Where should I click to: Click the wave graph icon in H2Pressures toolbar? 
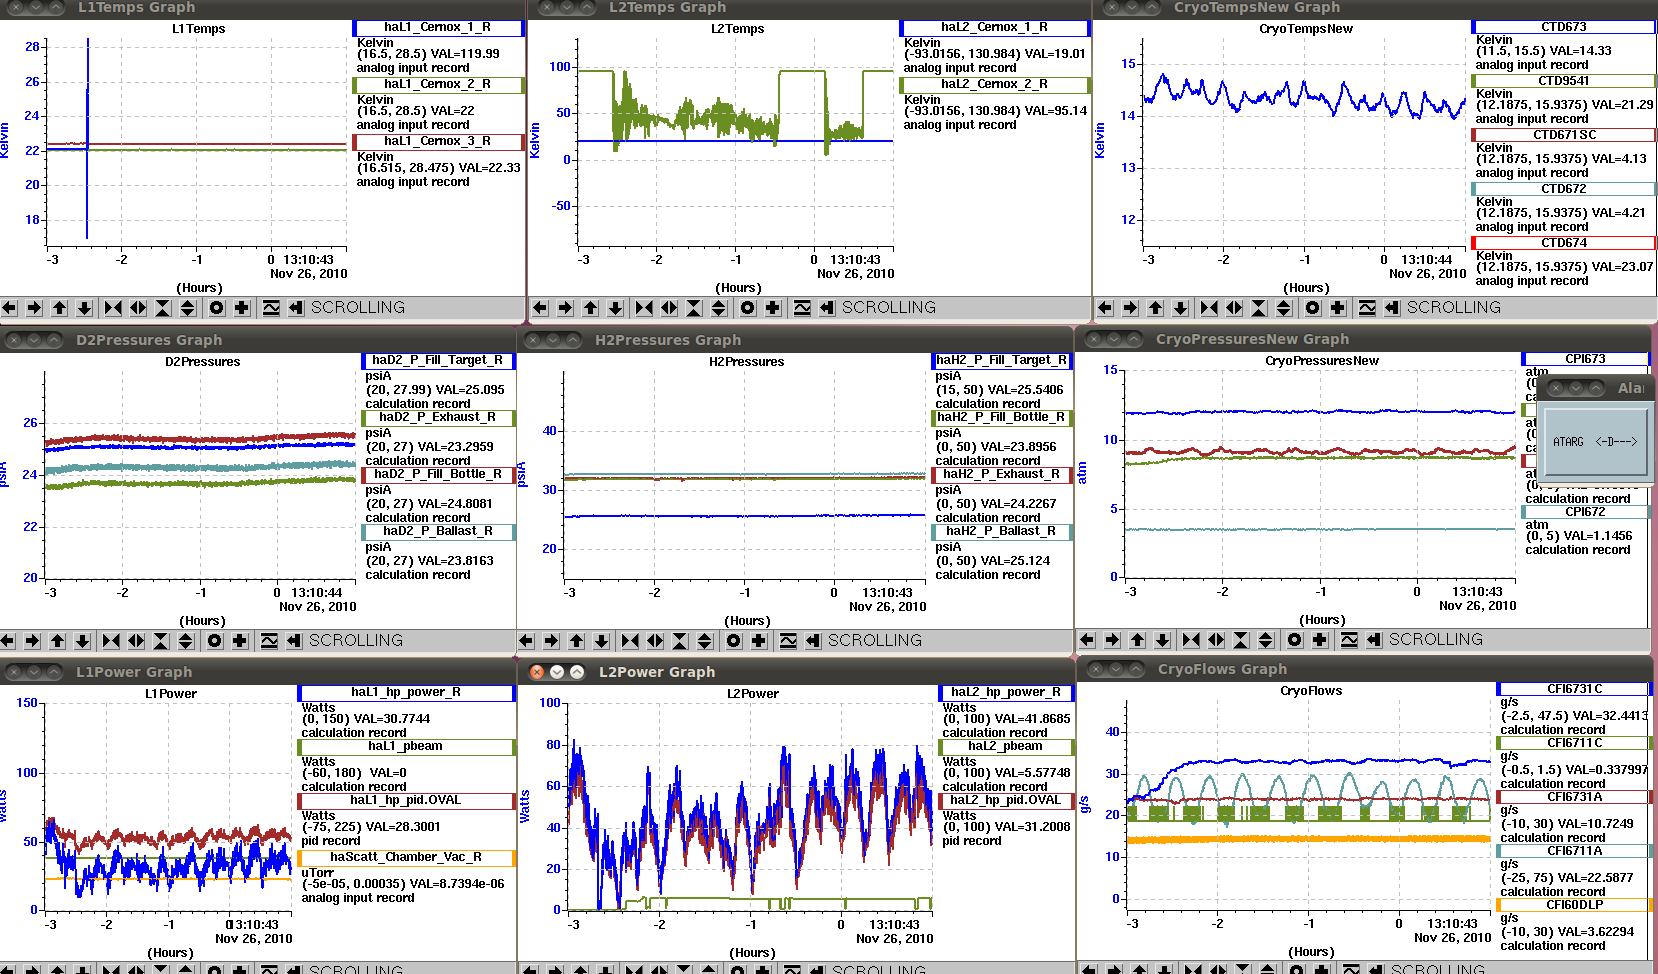coord(788,641)
